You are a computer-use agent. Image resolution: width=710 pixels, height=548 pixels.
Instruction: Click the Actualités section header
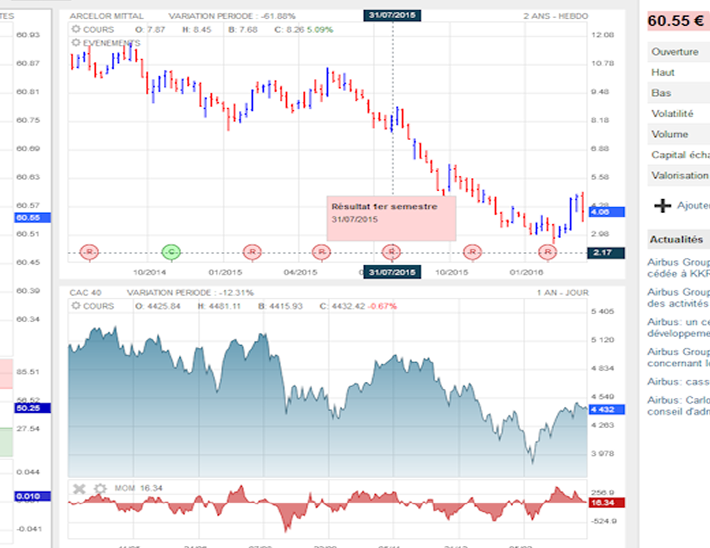[x=676, y=239]
